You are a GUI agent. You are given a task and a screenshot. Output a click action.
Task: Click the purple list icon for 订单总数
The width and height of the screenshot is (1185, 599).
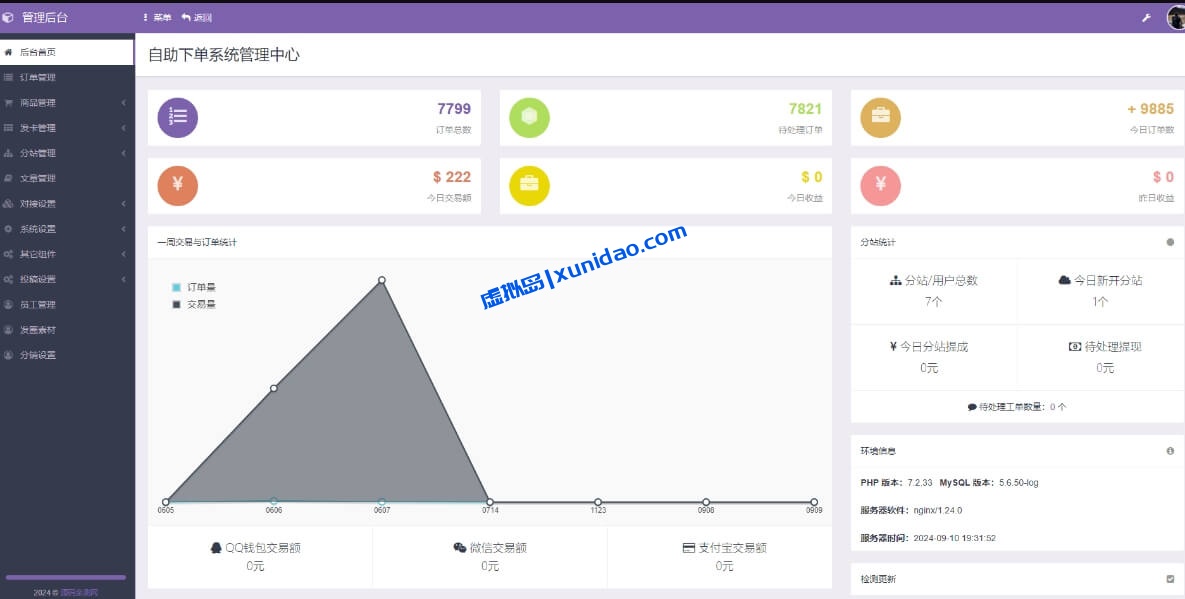point(178,118)
